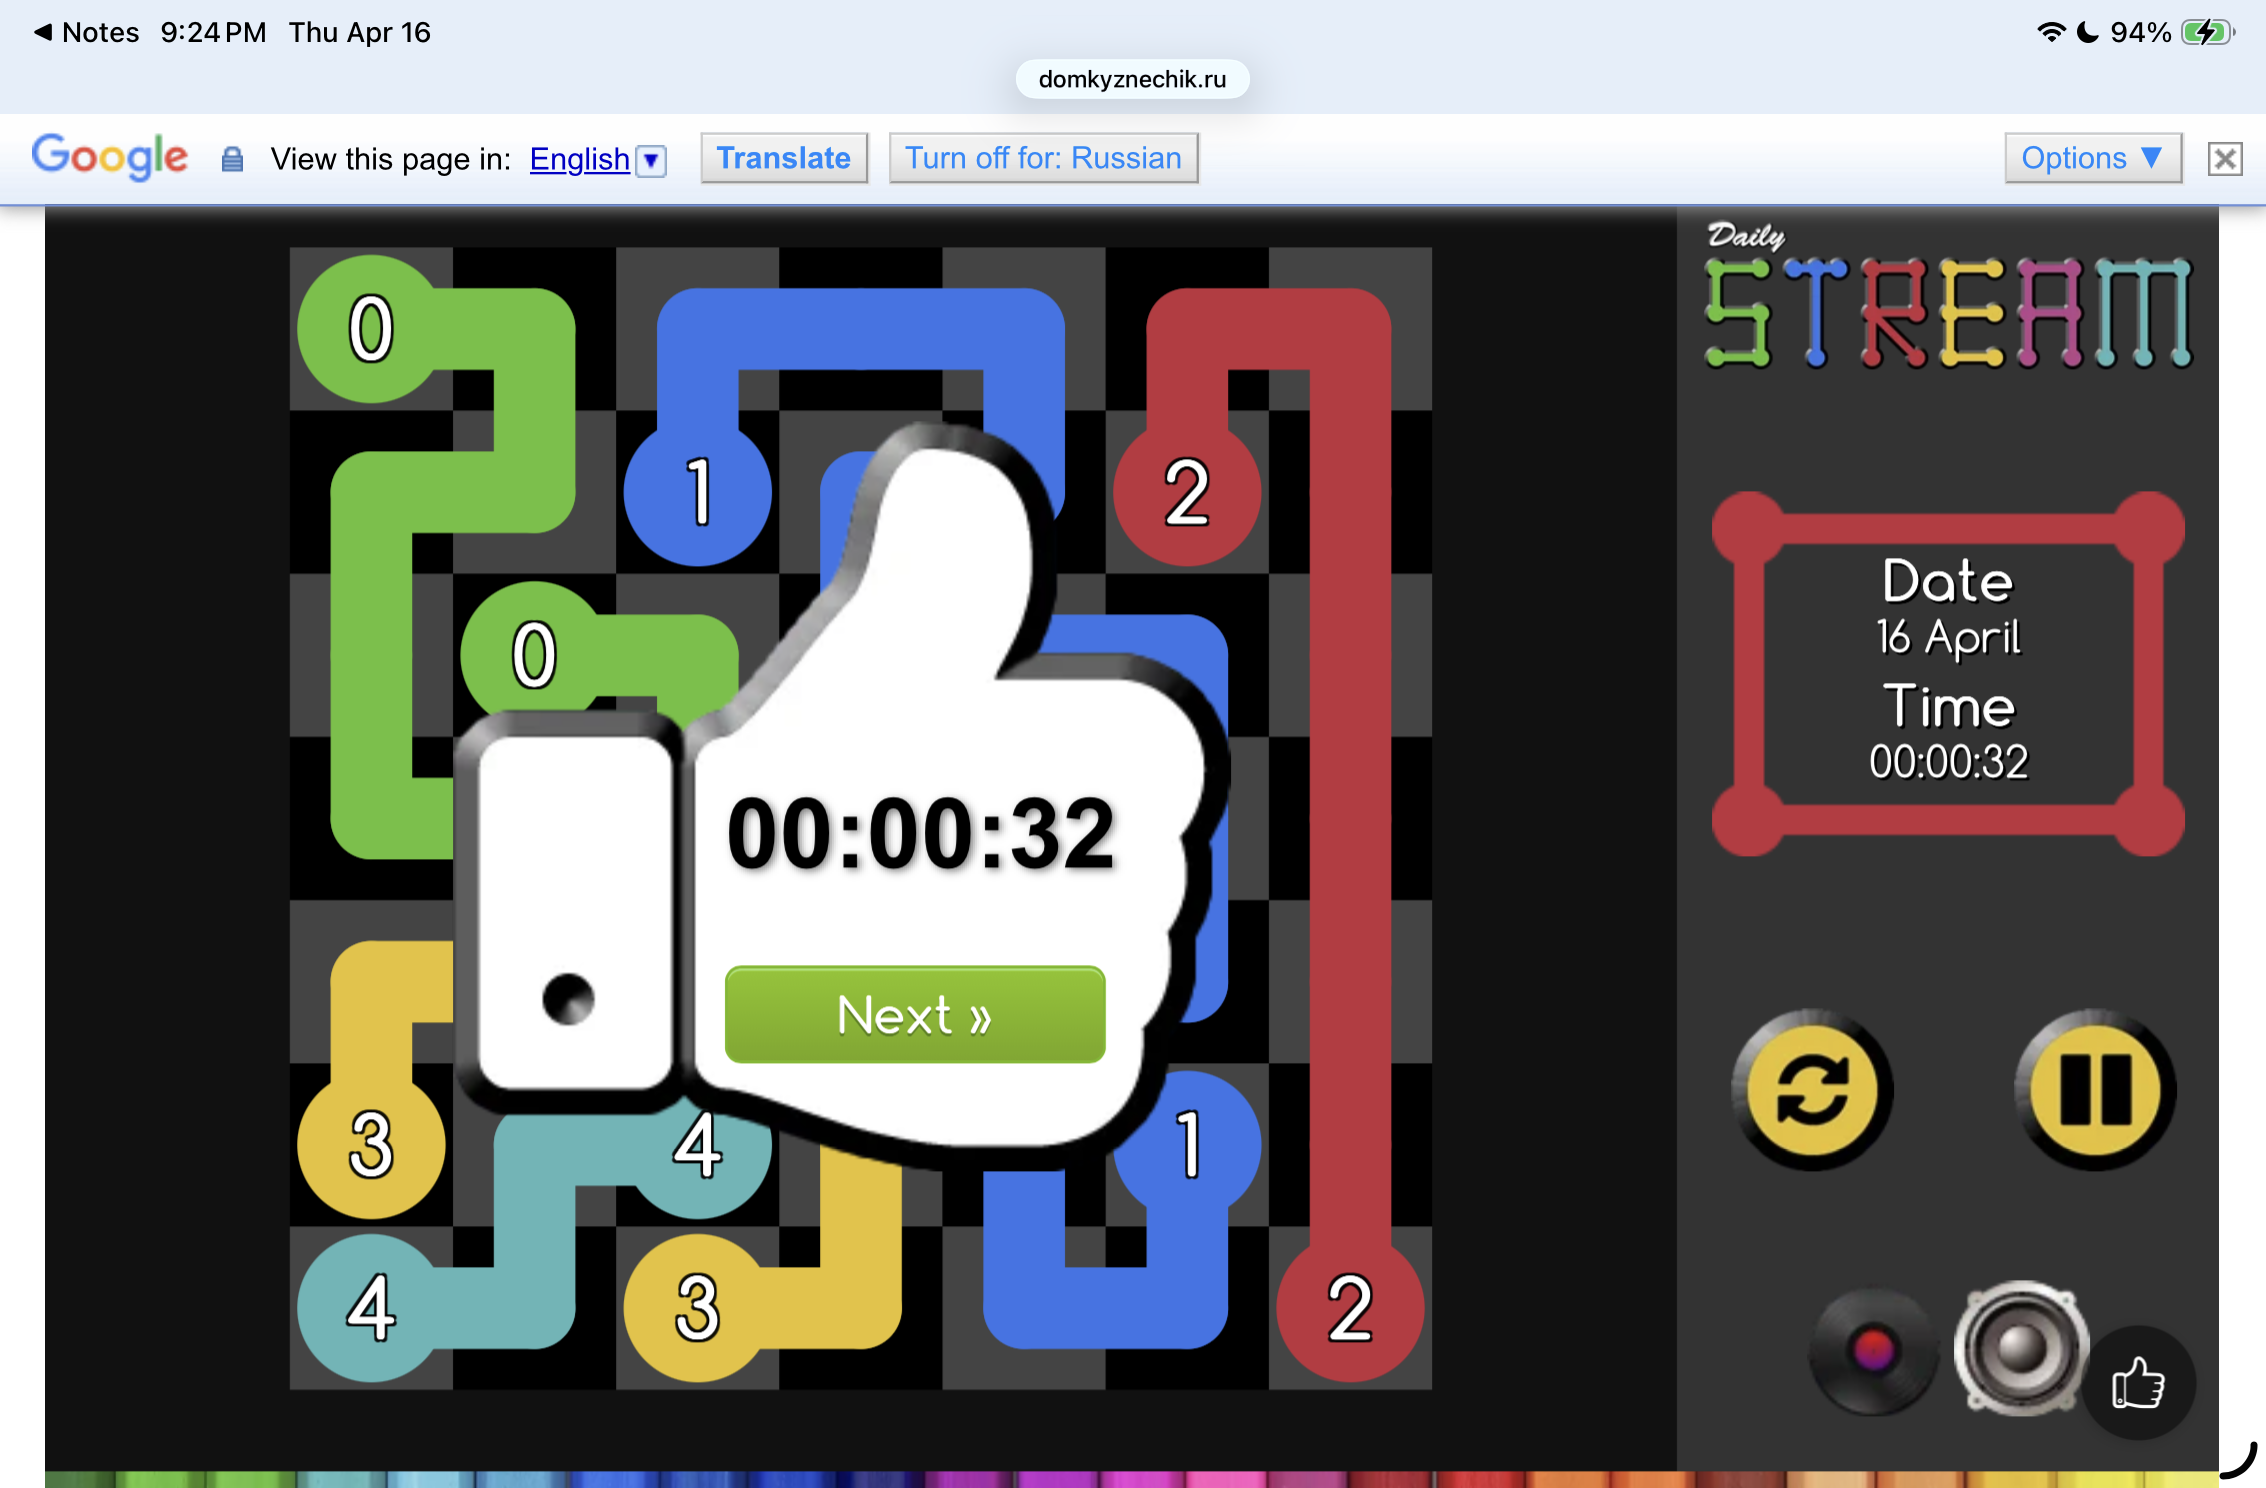Pause the game with the yellow pause button

pyautogui.click(x=2095, y=1090)
